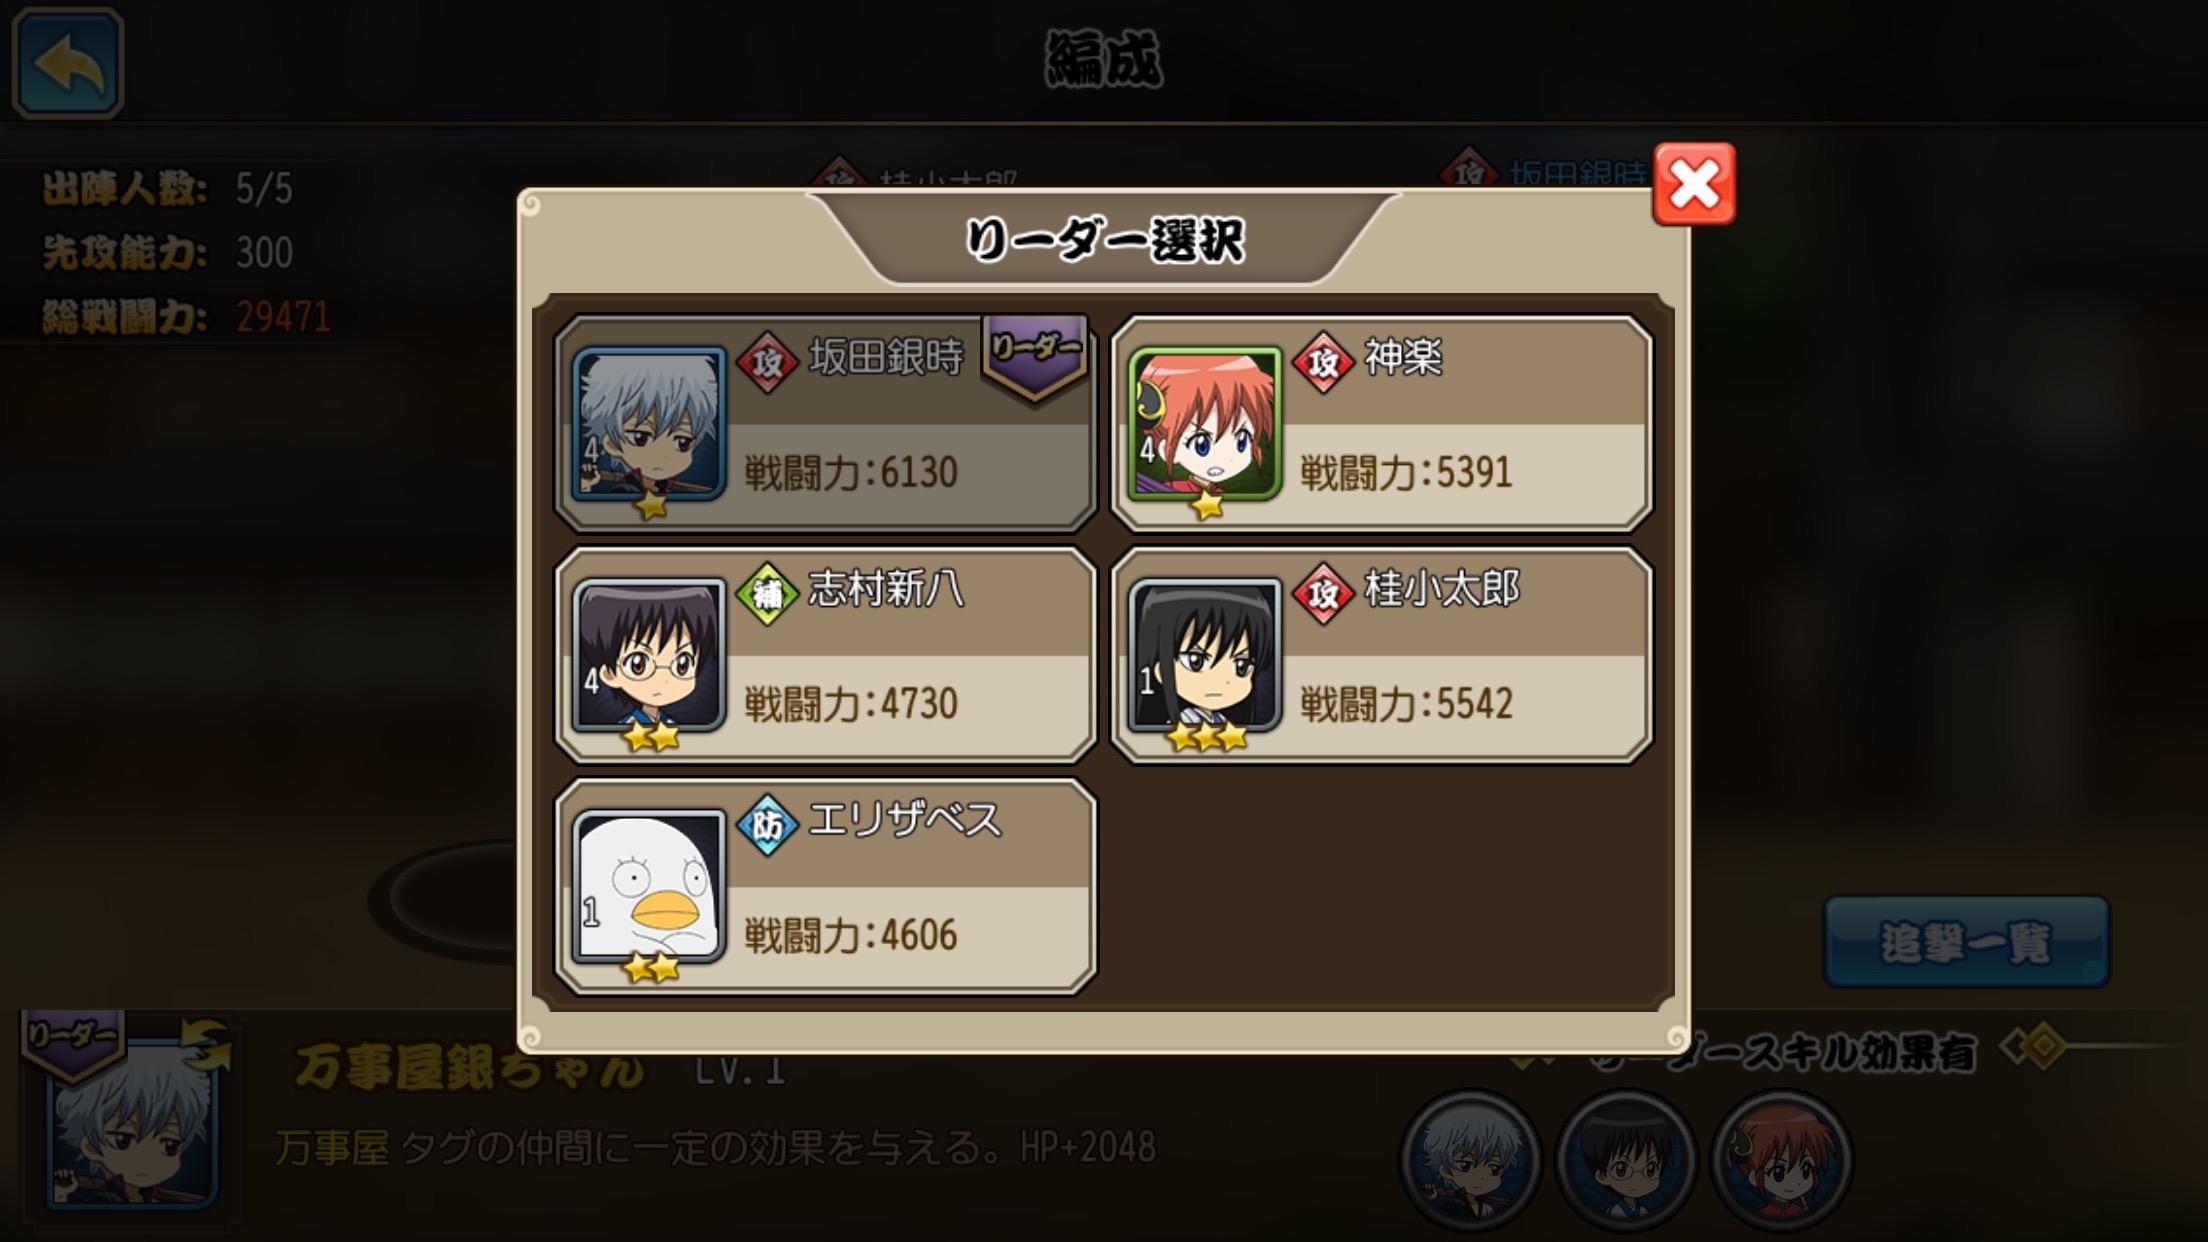Click 神楽 portrait thumbnail

[1205, 424]
